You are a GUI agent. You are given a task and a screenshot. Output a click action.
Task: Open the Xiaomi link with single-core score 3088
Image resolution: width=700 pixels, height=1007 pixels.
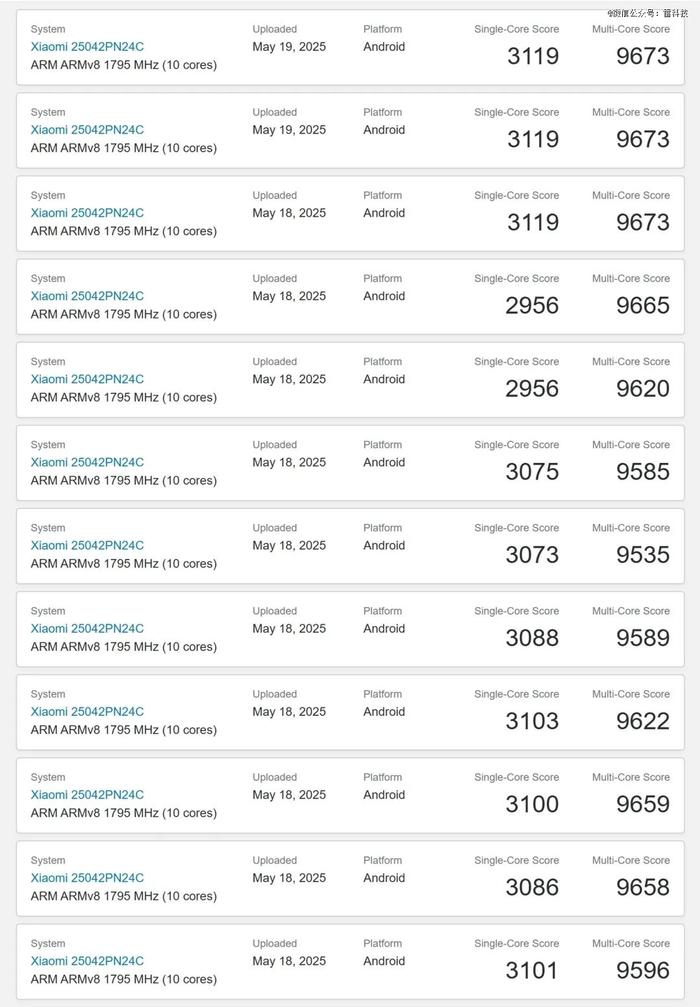point(87,628)
